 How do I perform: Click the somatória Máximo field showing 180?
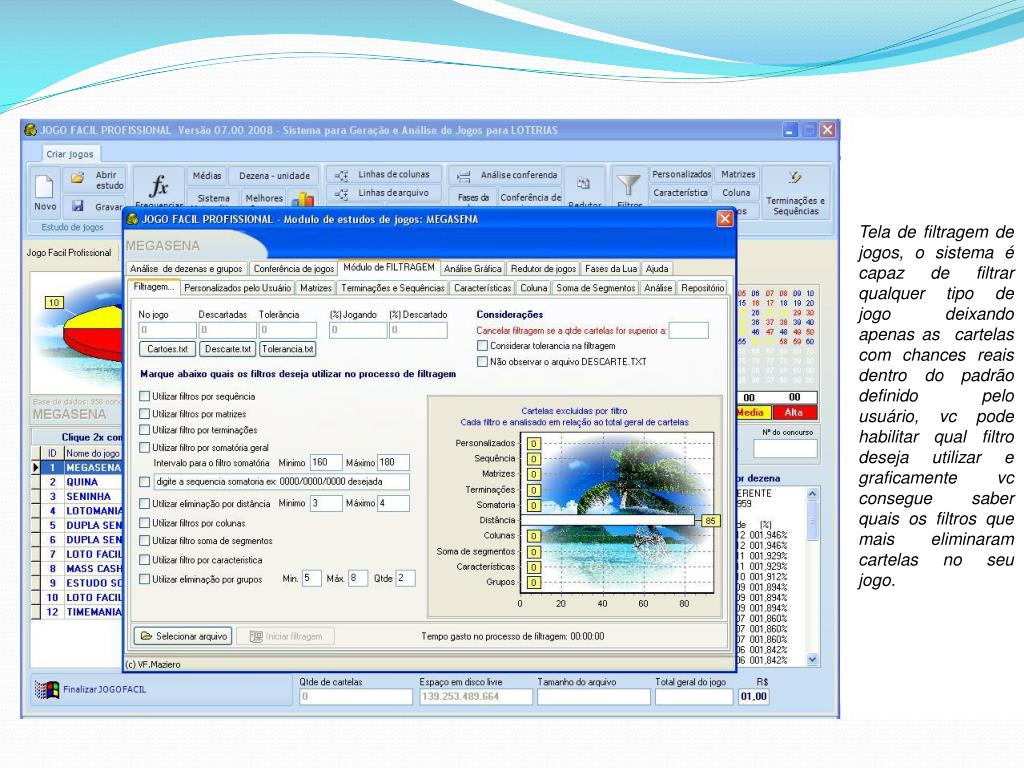393,462
